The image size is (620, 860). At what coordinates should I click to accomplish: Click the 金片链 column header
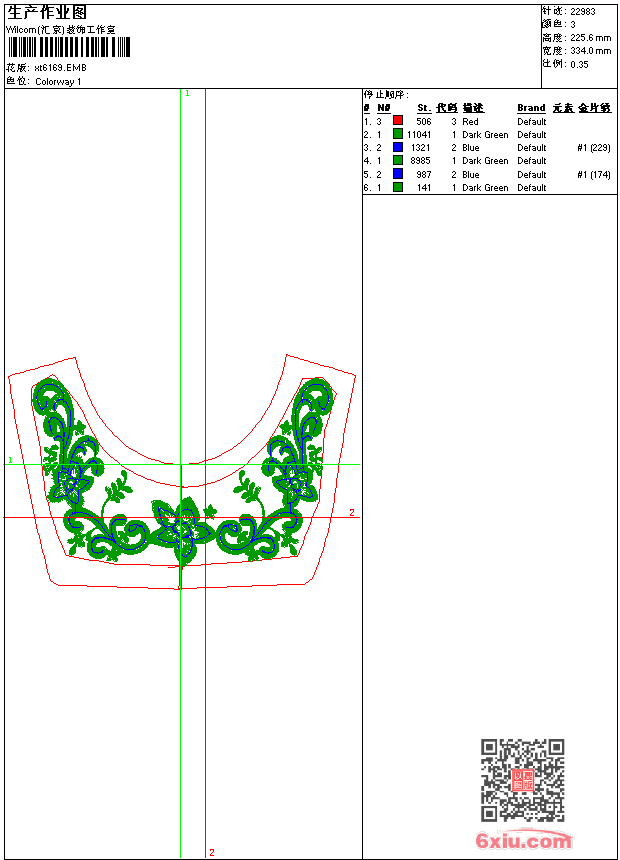click(x=595, y=108)
